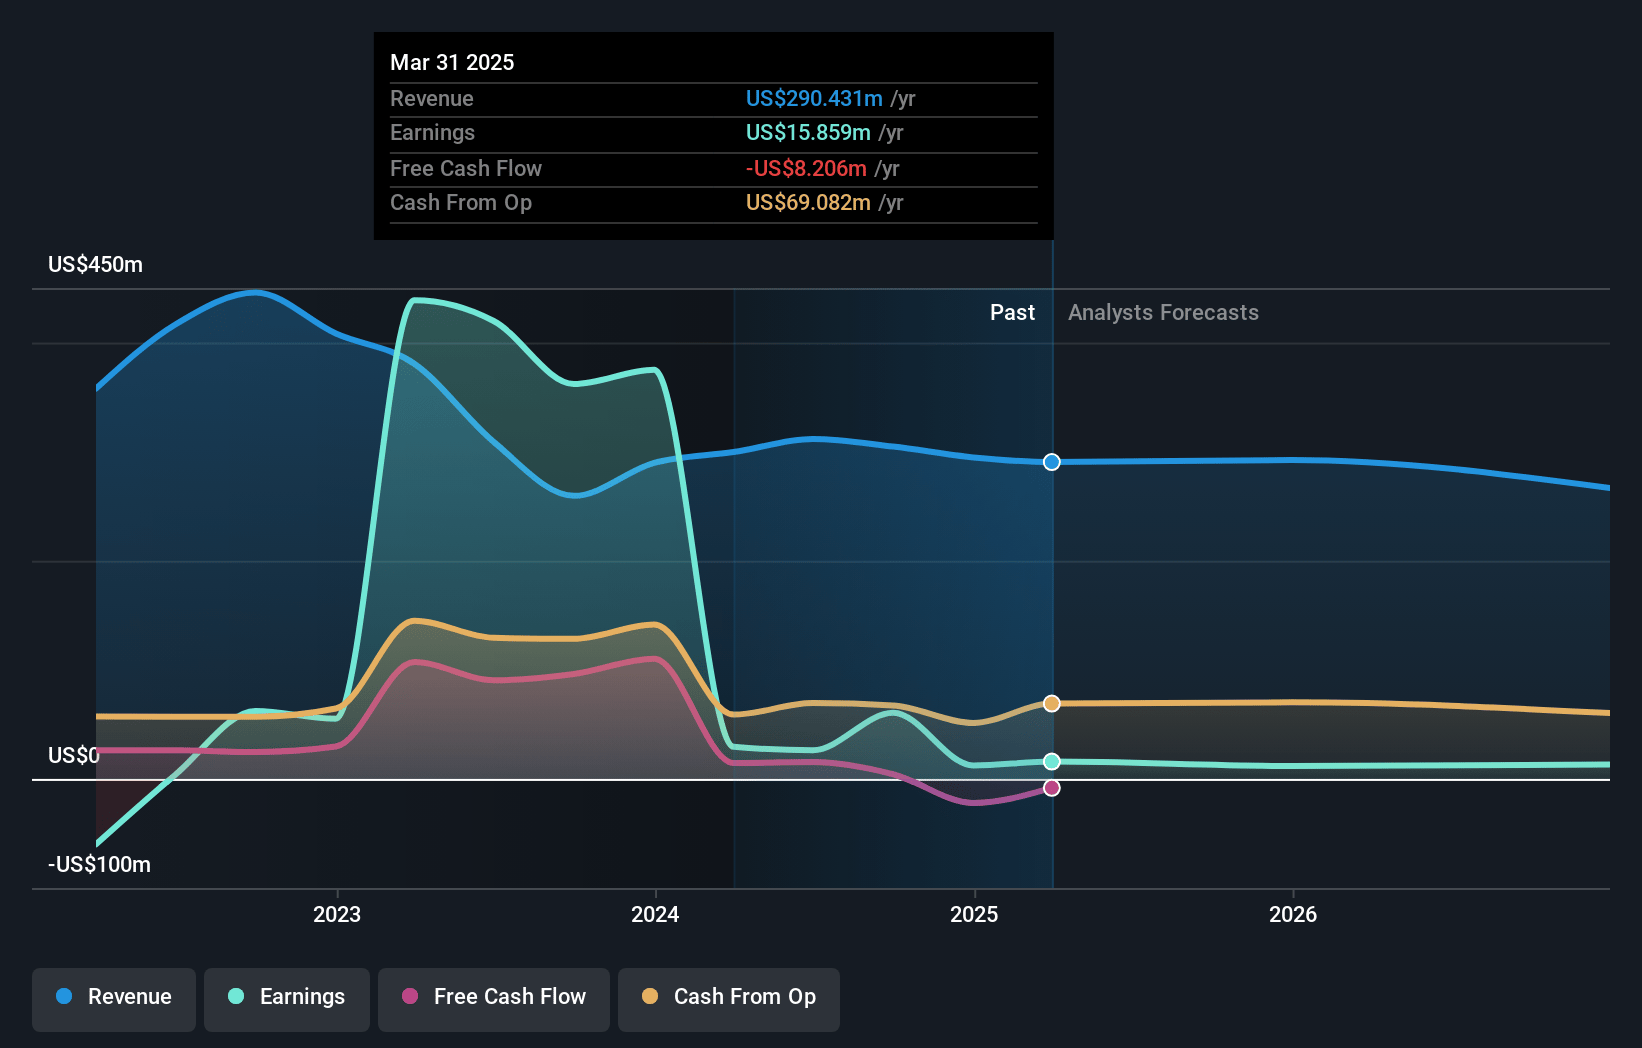This screenshot has width=1642, height=1048.
Task: Click the -US$8.206m free cash flow value
Action: [806, 169]
